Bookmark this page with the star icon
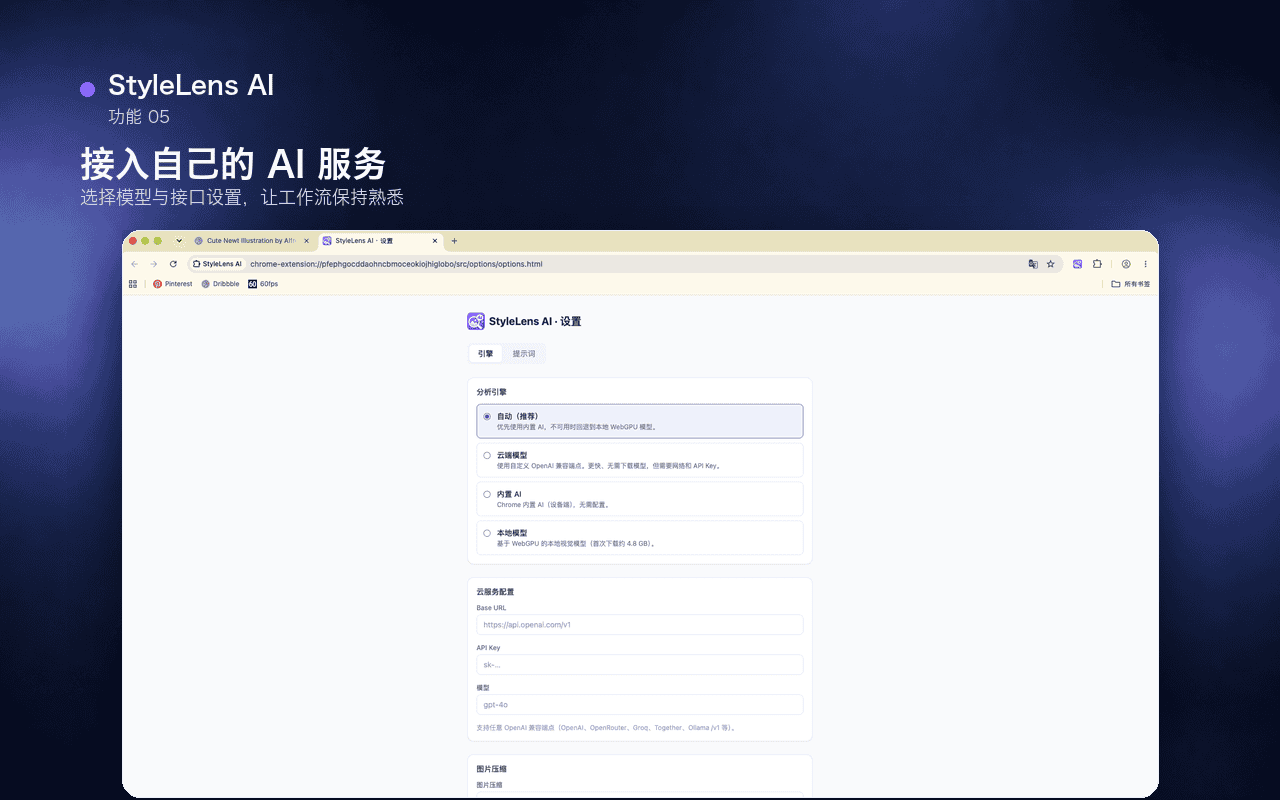The image size is (1280, 800). (1050, 264)
